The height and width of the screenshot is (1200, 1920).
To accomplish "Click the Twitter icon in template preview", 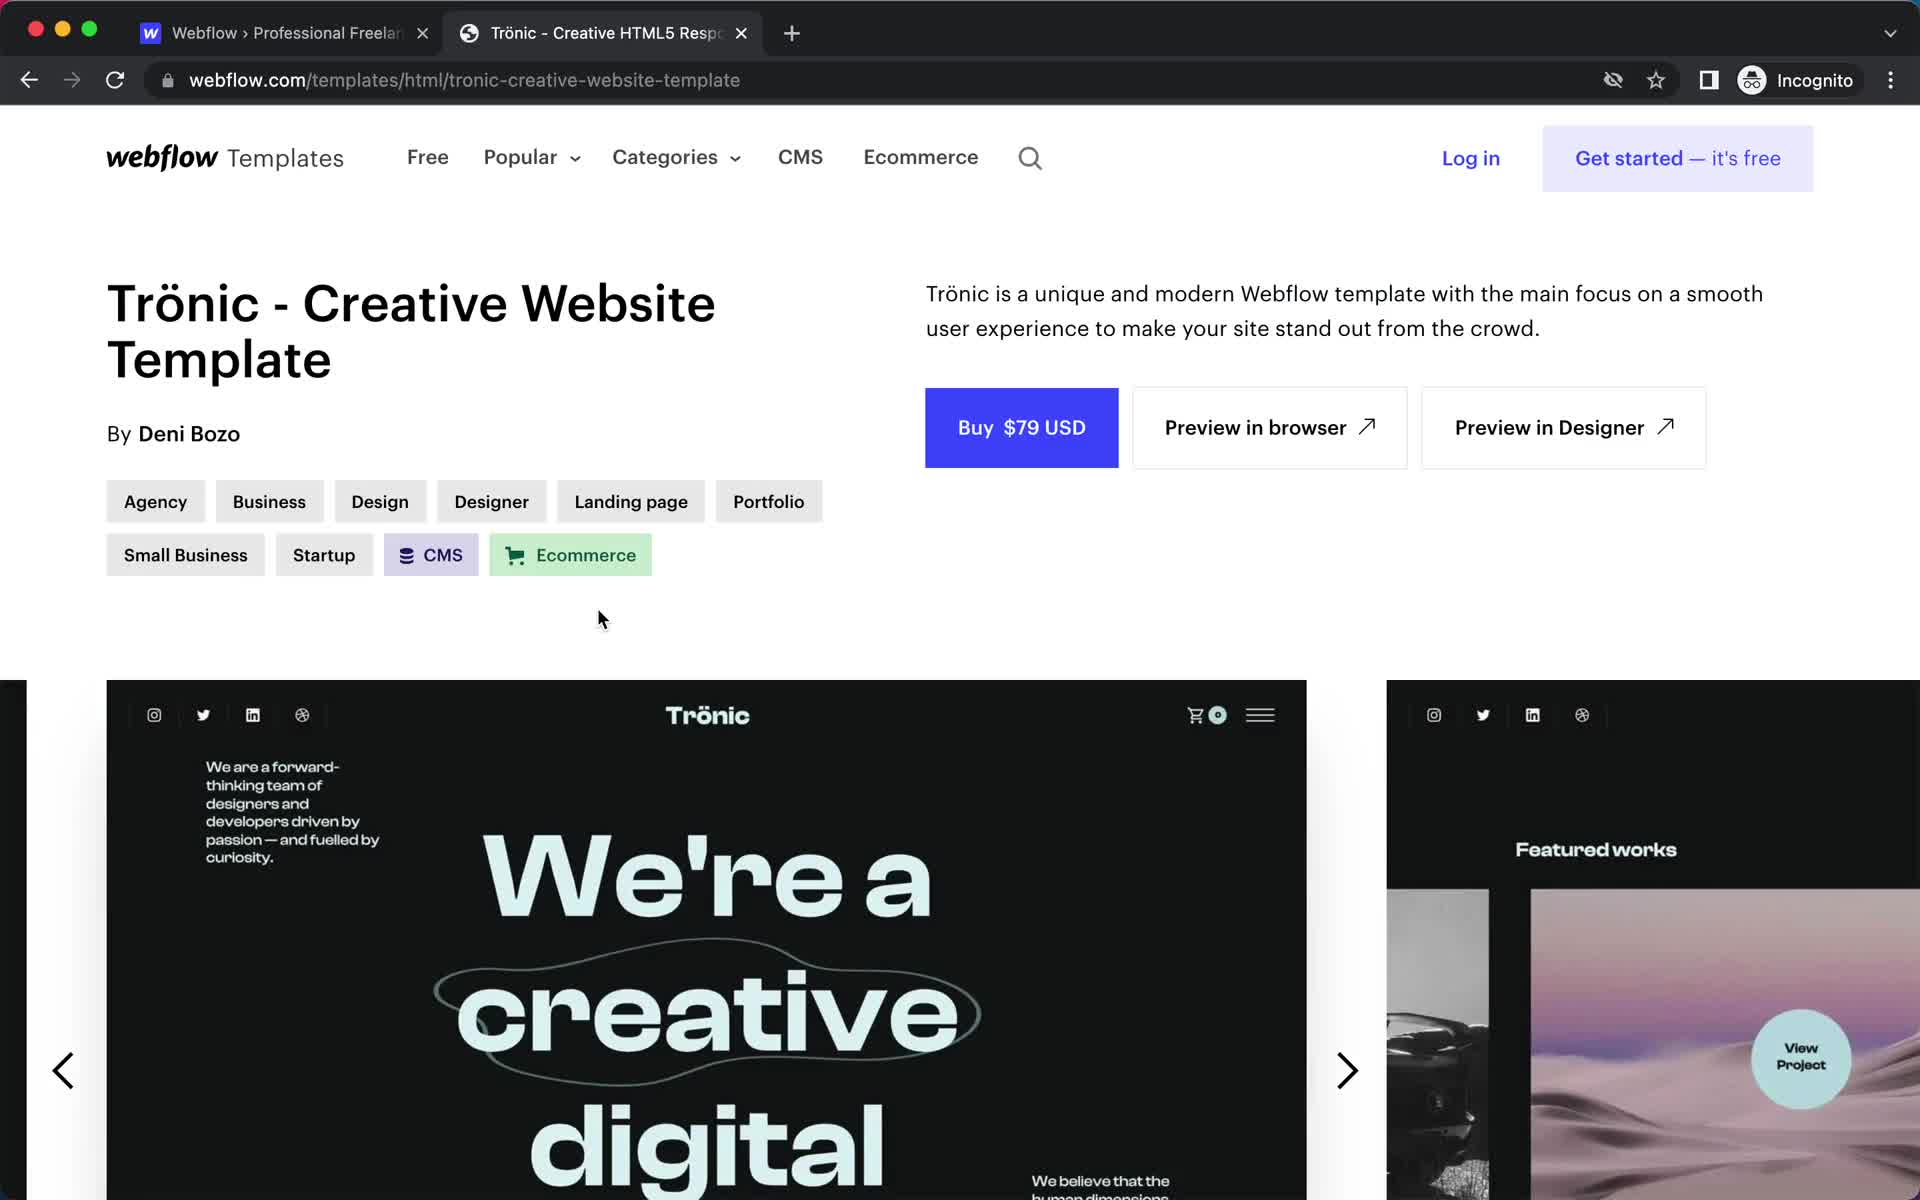I will click(203, 715).
